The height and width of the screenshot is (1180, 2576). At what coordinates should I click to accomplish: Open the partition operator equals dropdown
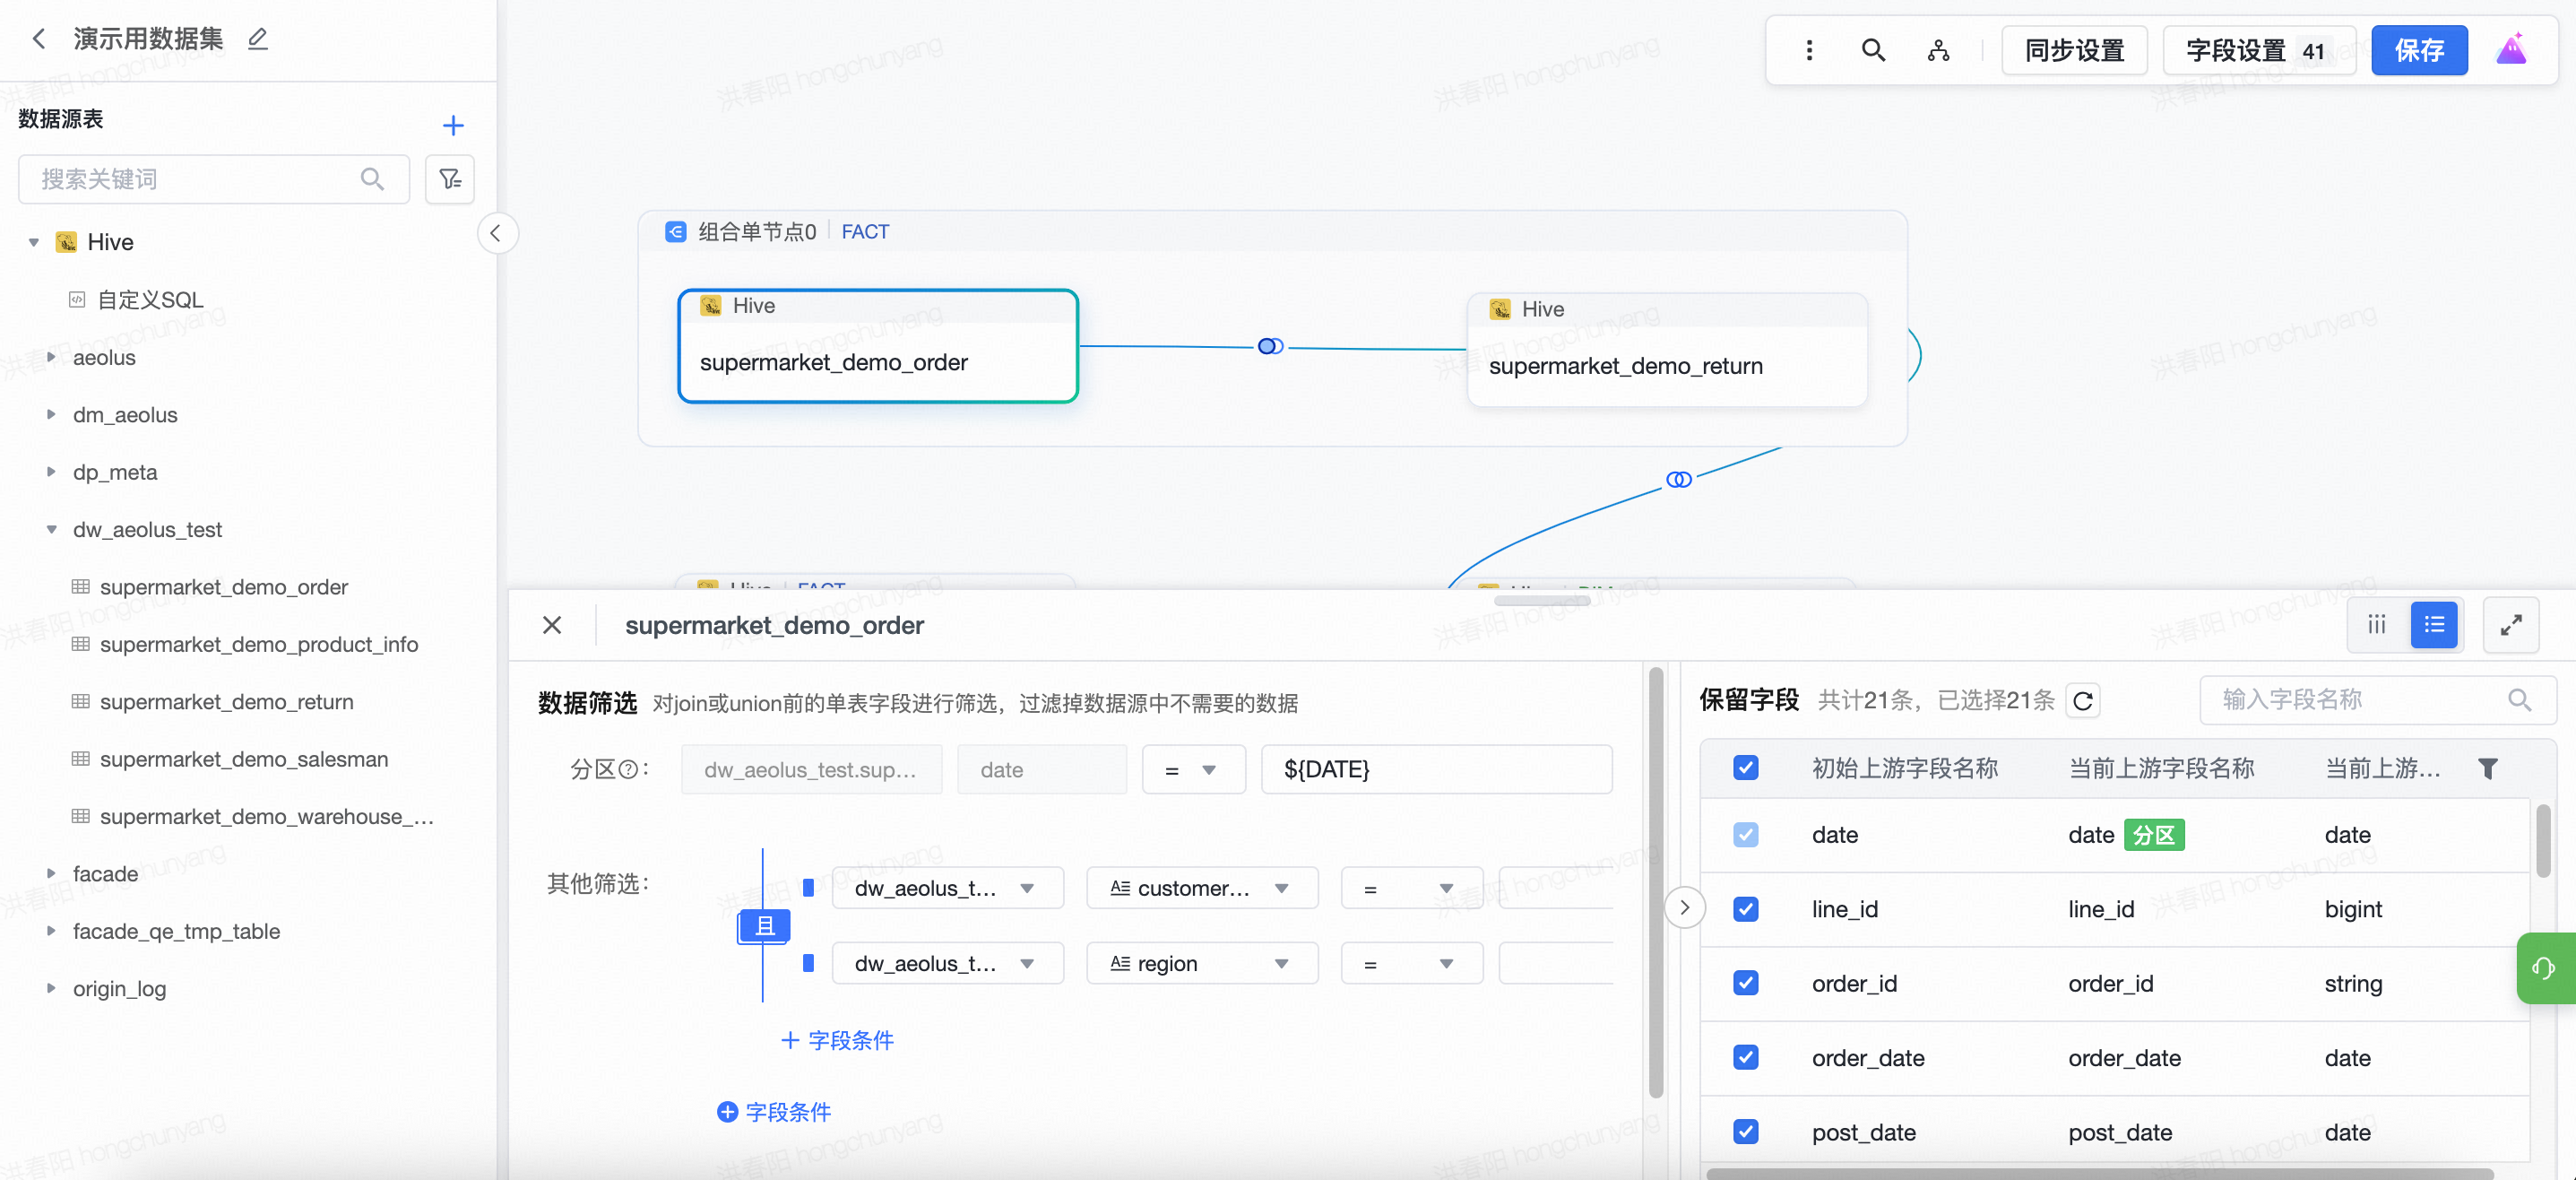point(1192,769)
